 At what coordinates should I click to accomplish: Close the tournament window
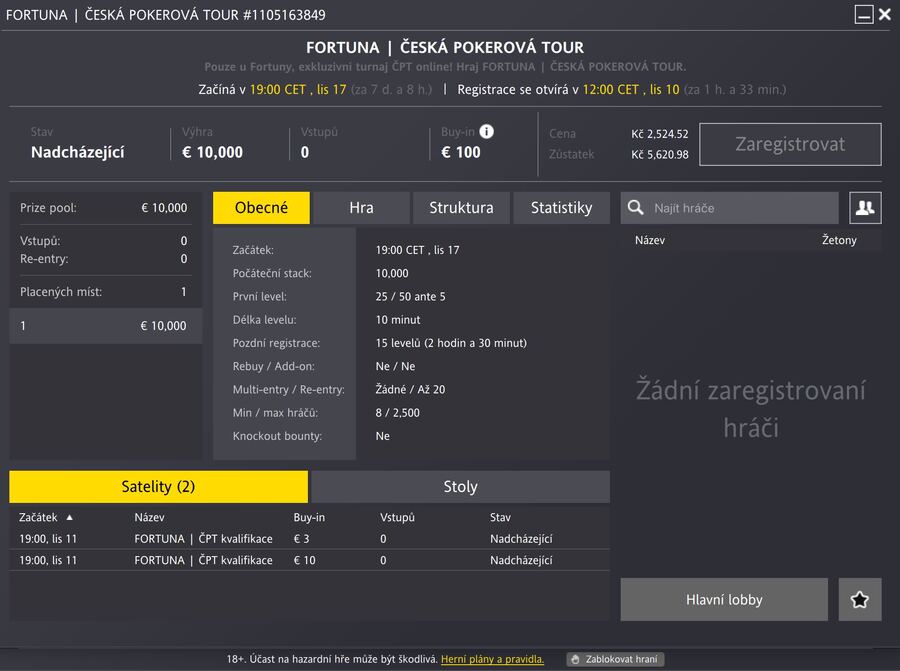(885, 14)
